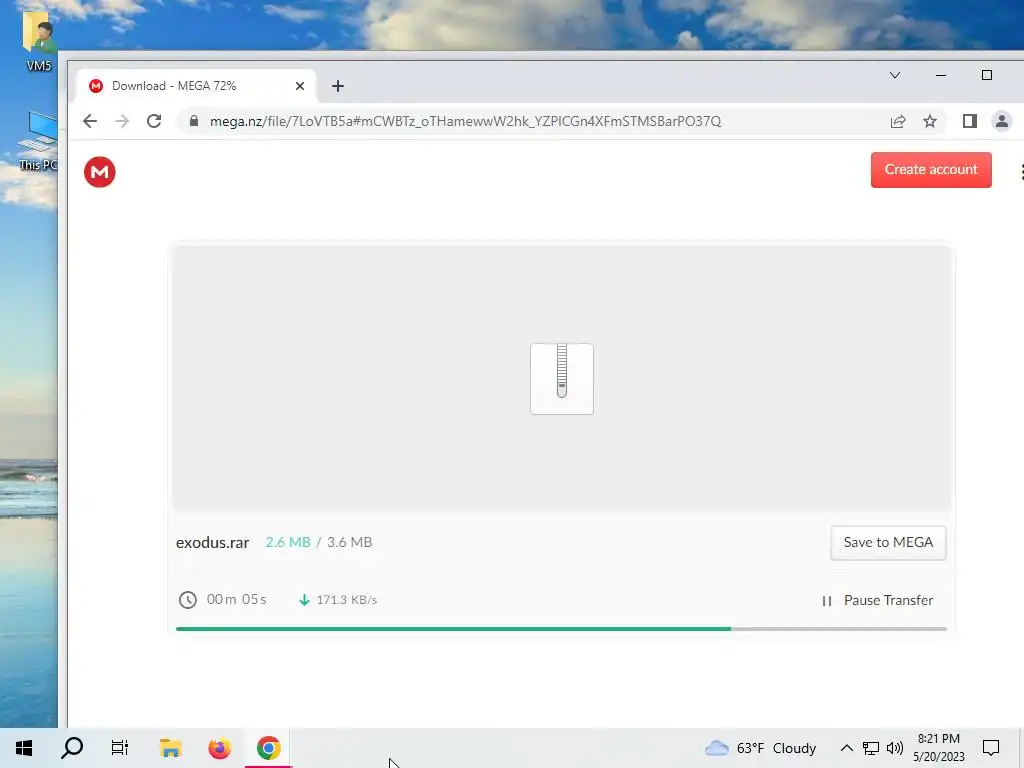
Task: Open the 63°F Cloudy weather widget
Action: [761, 748]
